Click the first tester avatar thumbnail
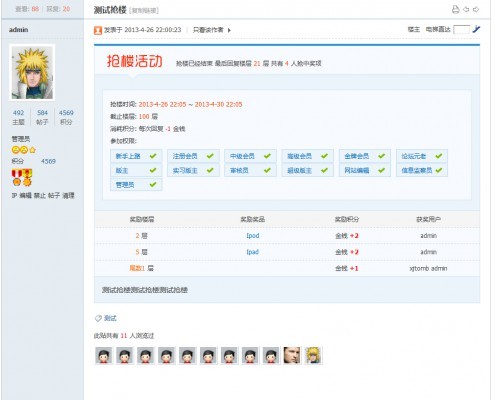This screenshot has width=495, height=400. 103,355
